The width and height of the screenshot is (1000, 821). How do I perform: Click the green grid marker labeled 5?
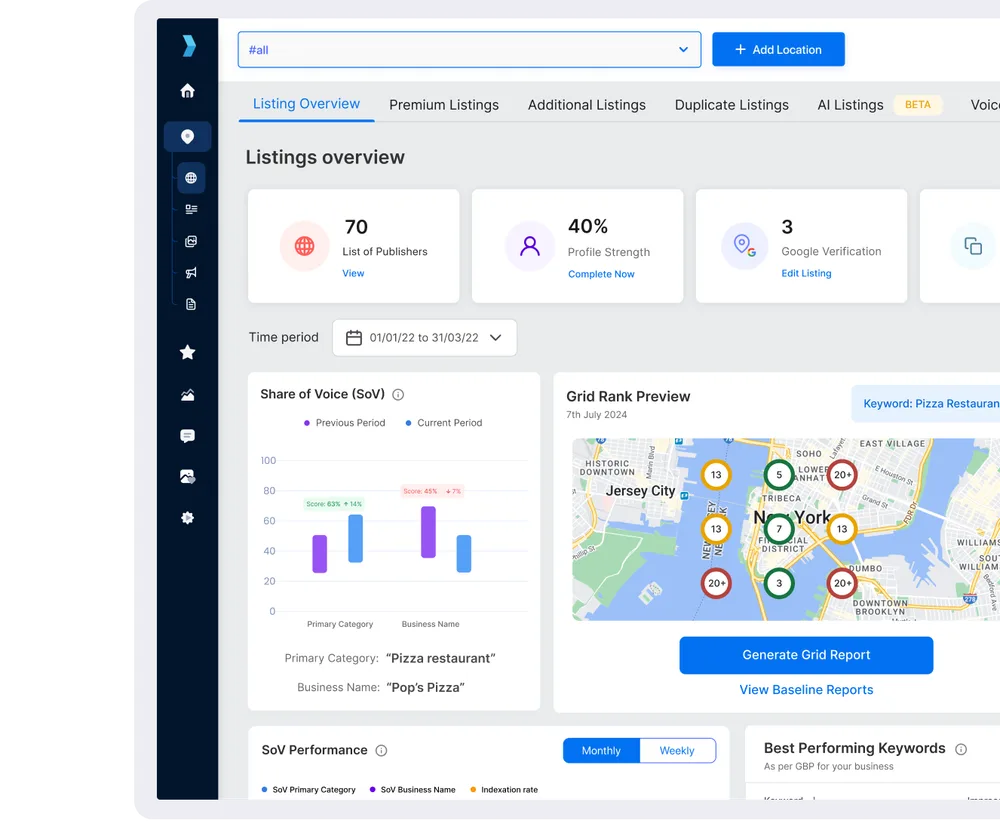779,475
